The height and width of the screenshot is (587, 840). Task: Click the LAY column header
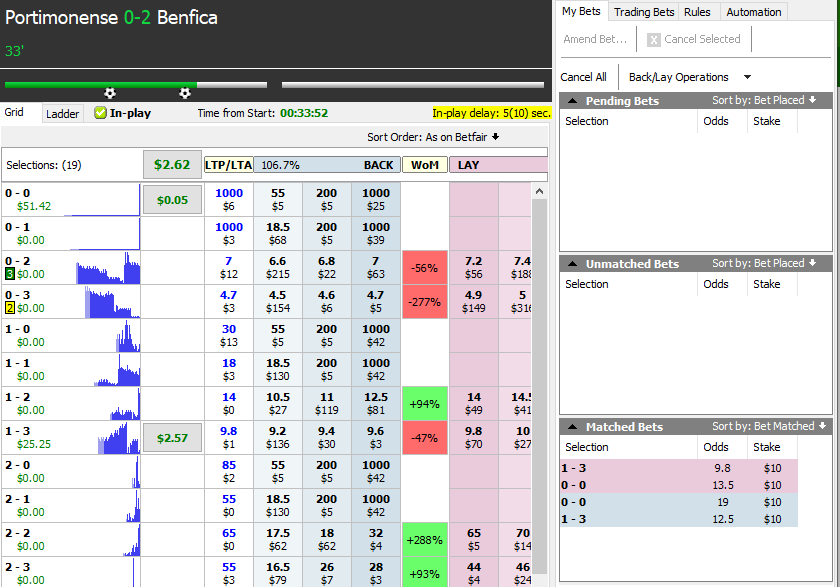498,165
